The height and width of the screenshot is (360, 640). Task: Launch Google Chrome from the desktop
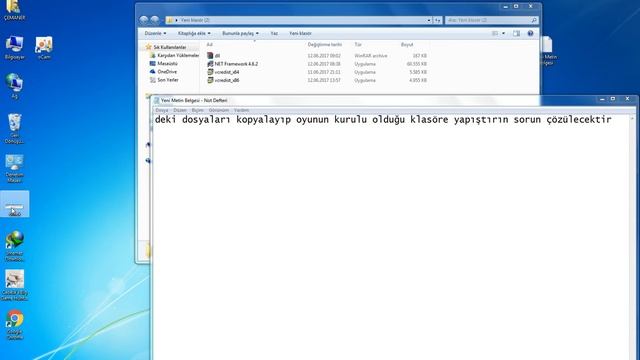[x=14, y=325]
